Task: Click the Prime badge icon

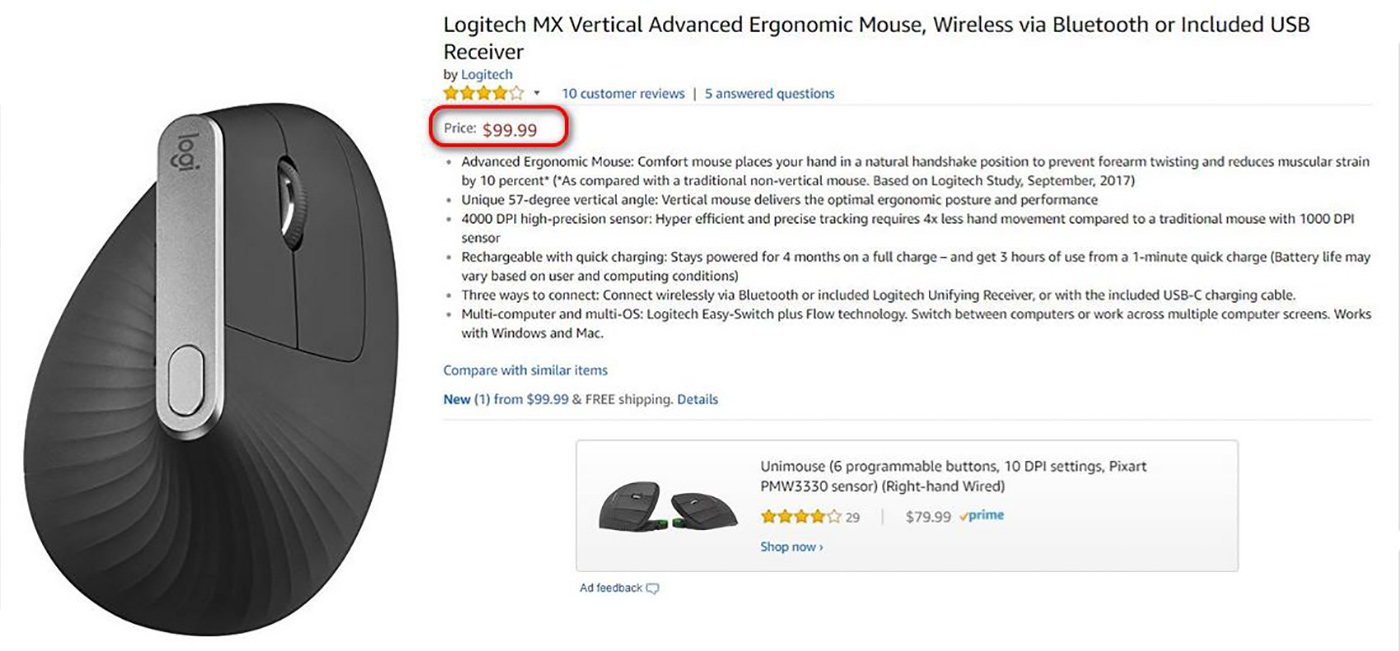Action: click(x=981, y=516)
